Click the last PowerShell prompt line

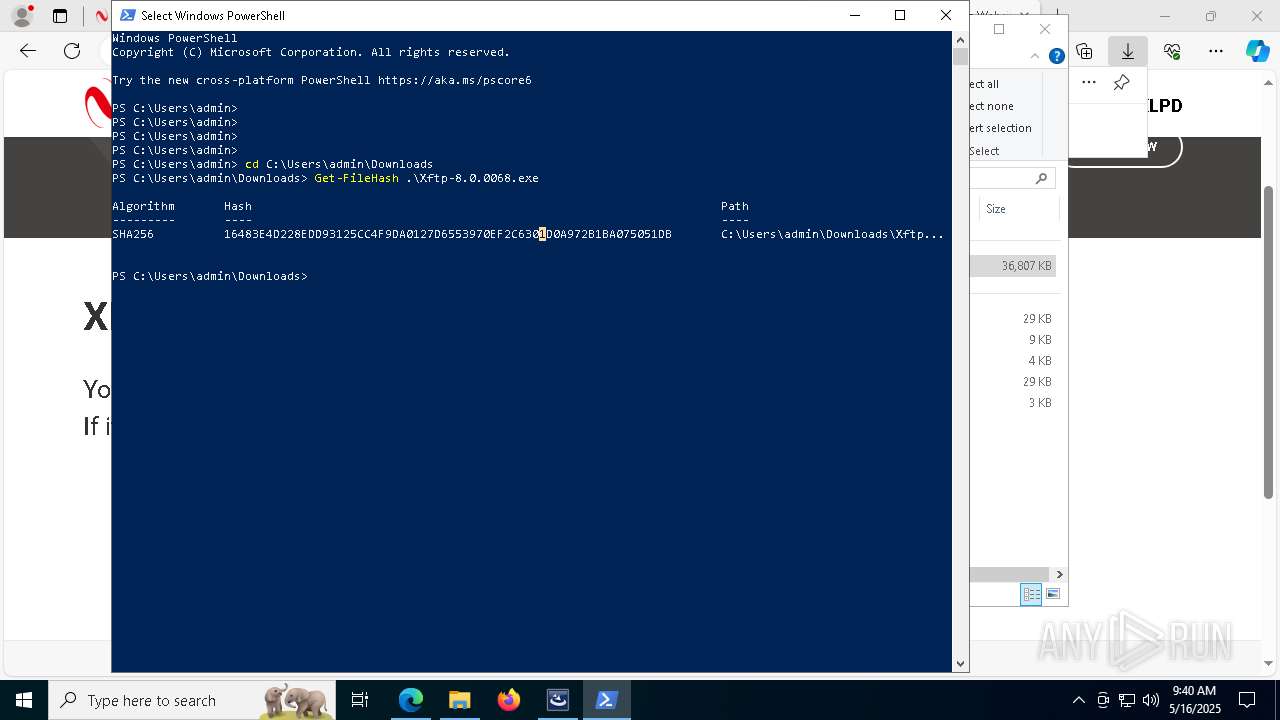click(x=210, y=276)
